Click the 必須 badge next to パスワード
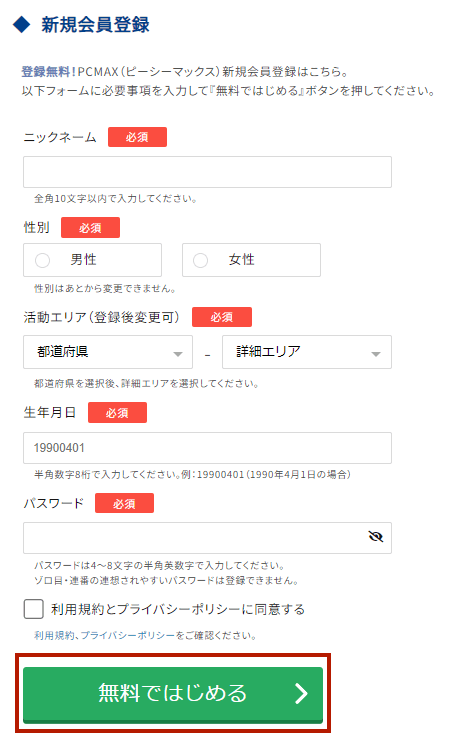The width and height of the screenshot is (460, 735). click(124, 503)
